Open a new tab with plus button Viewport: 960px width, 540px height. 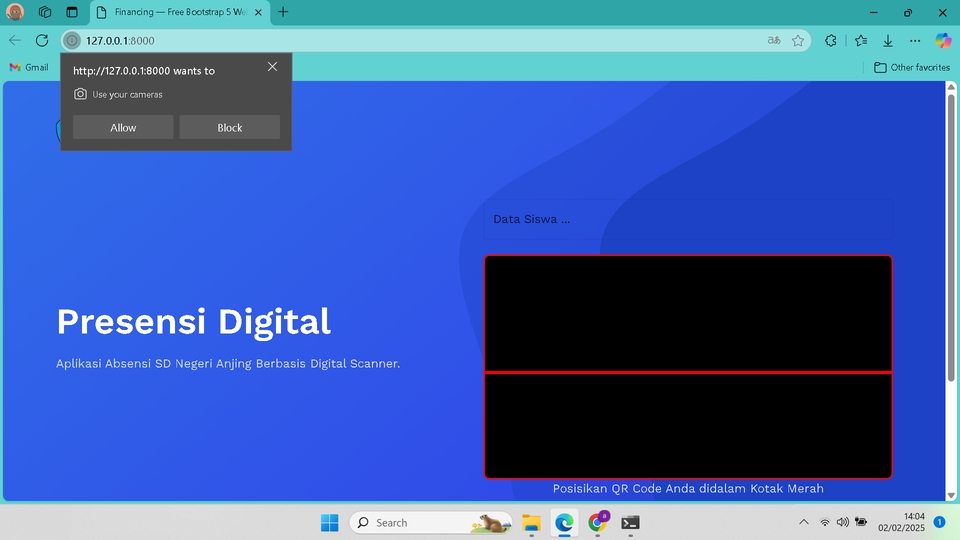pyautogui.click(x=283, y=12)
